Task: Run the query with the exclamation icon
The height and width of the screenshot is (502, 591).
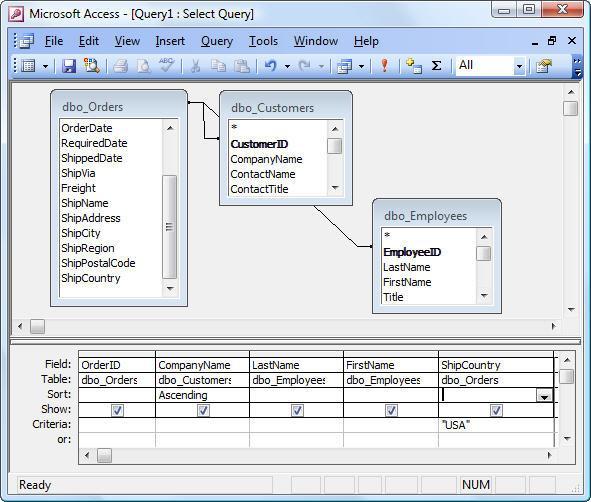Action: click(384, 66)
